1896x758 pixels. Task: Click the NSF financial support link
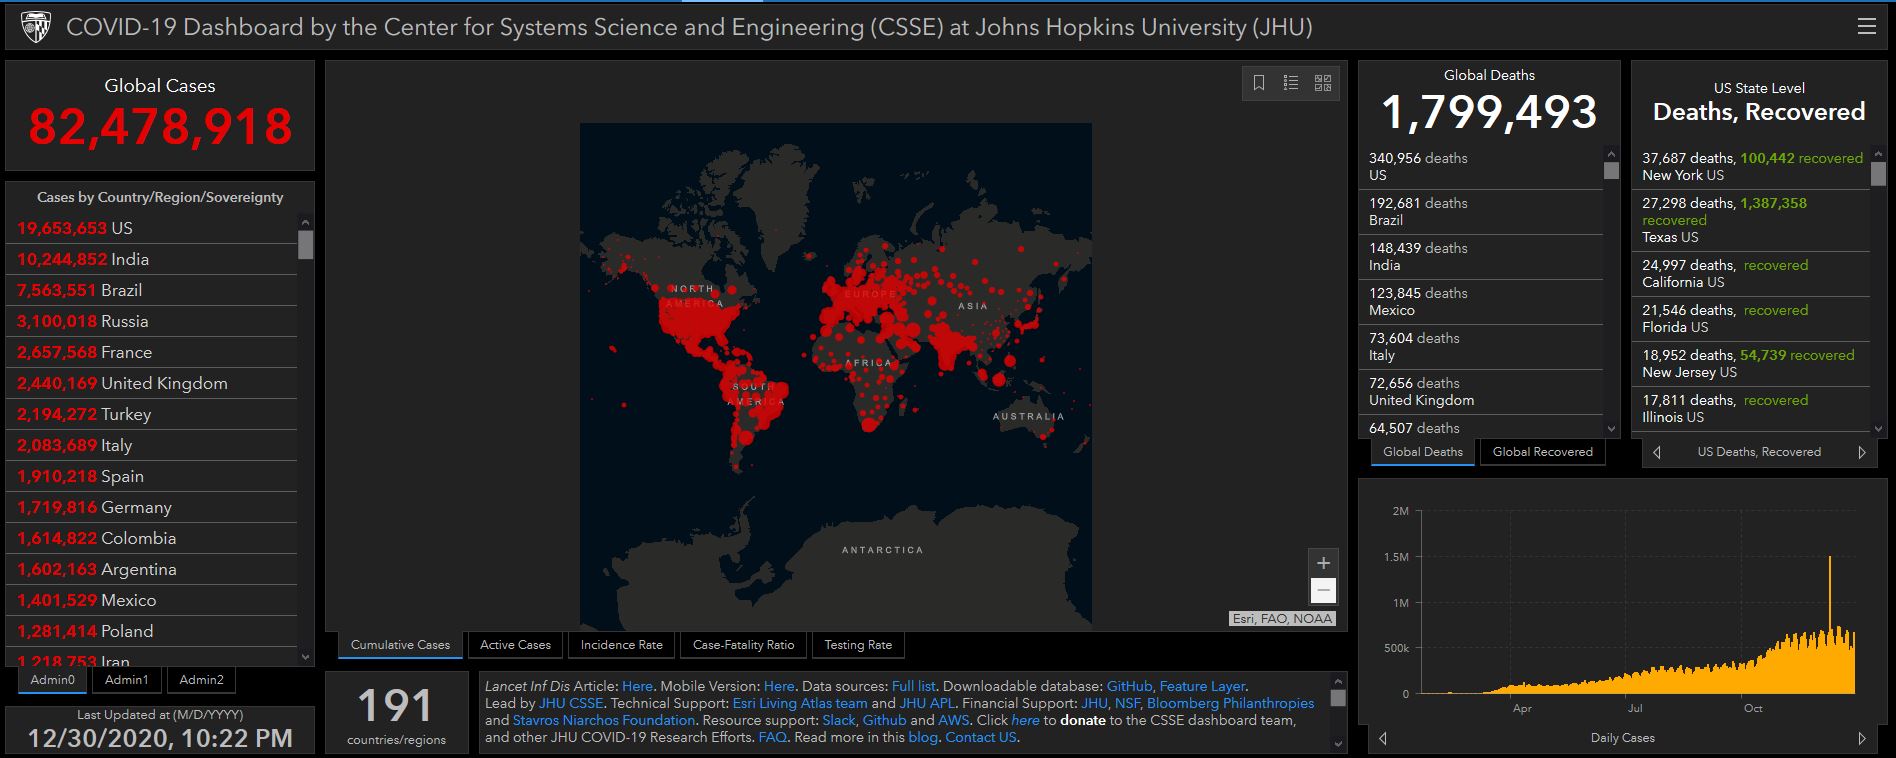[1127, 703]
